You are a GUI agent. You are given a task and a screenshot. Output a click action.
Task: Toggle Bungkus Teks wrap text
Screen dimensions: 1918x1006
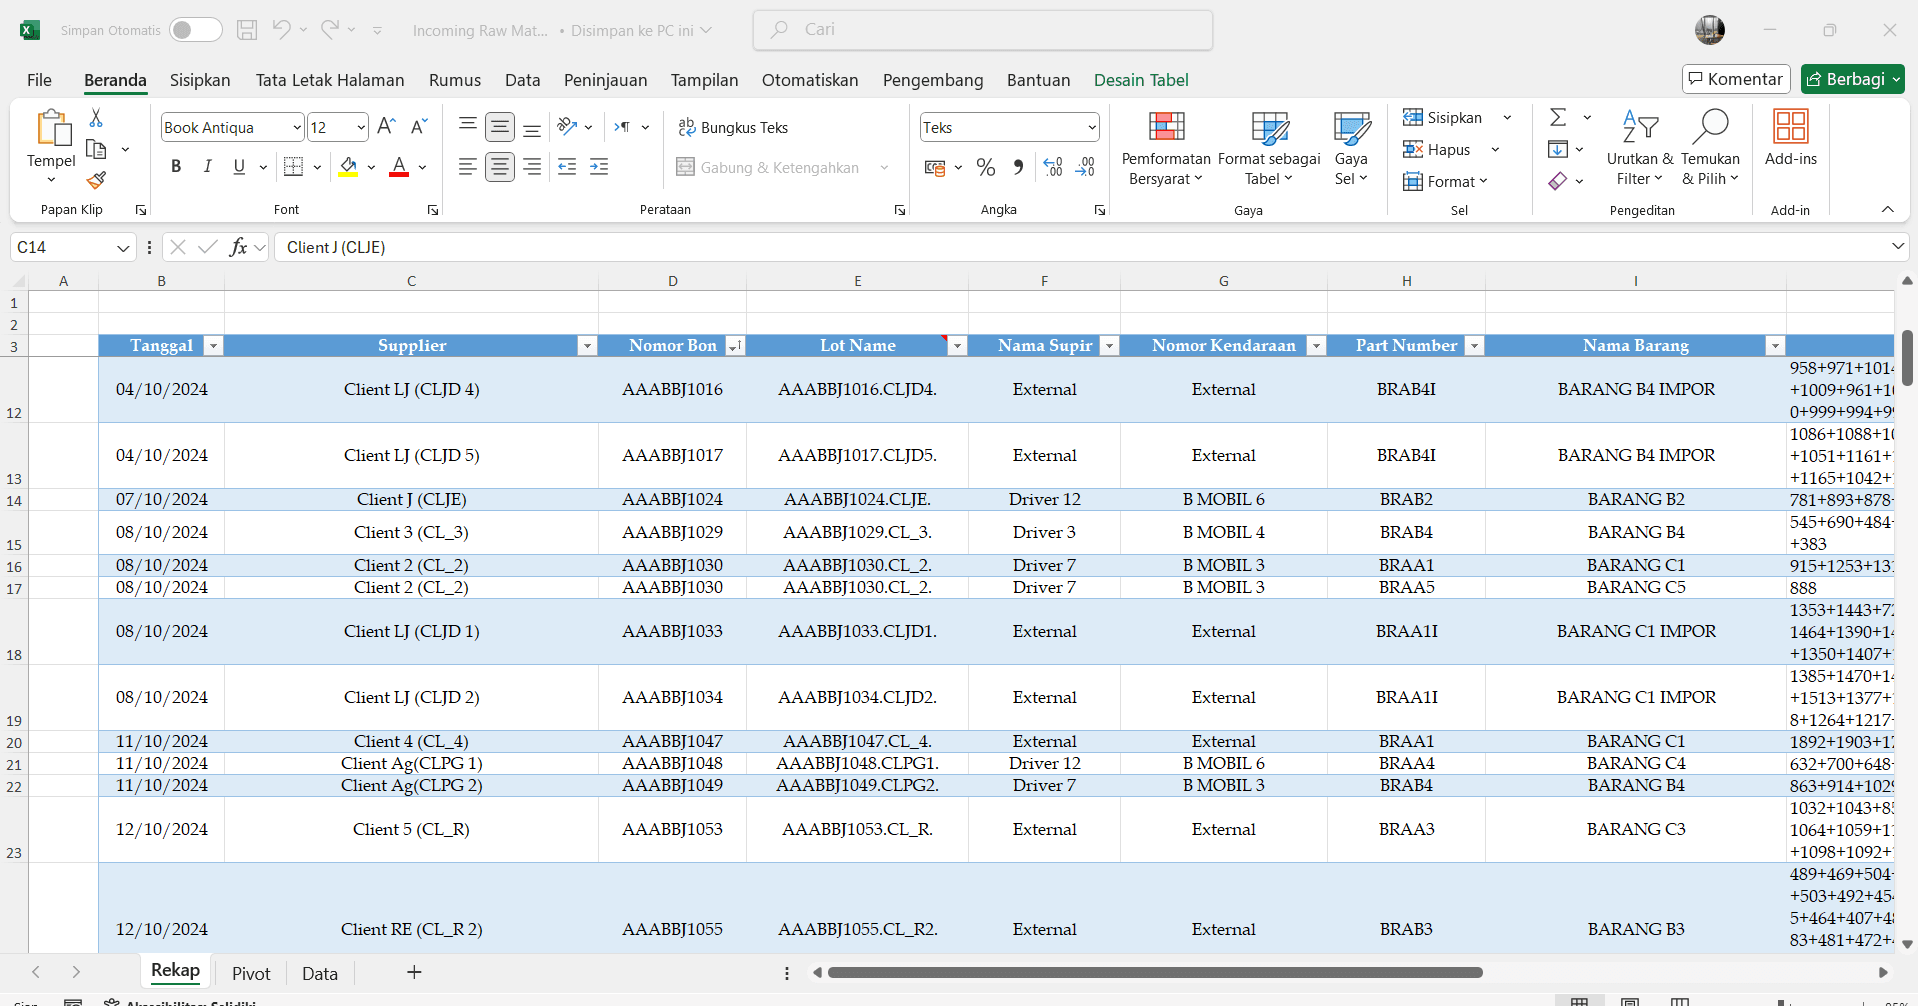[x=733, y=127]
